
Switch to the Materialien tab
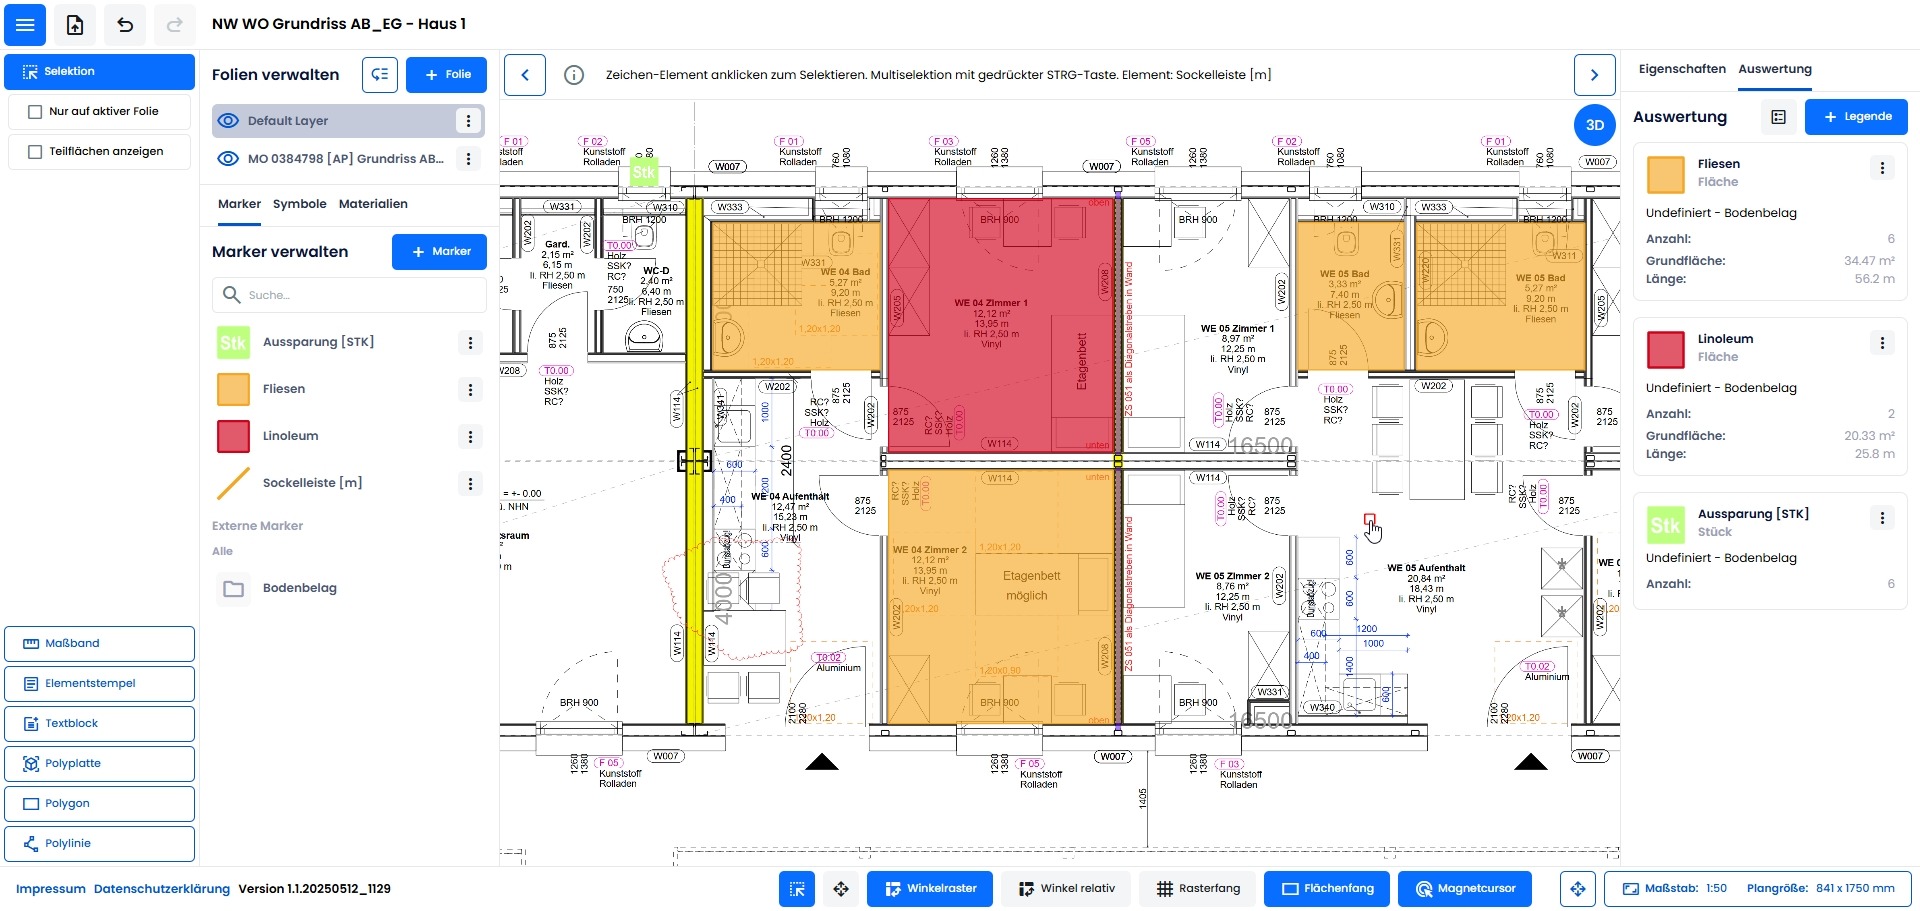pos(373,204)
